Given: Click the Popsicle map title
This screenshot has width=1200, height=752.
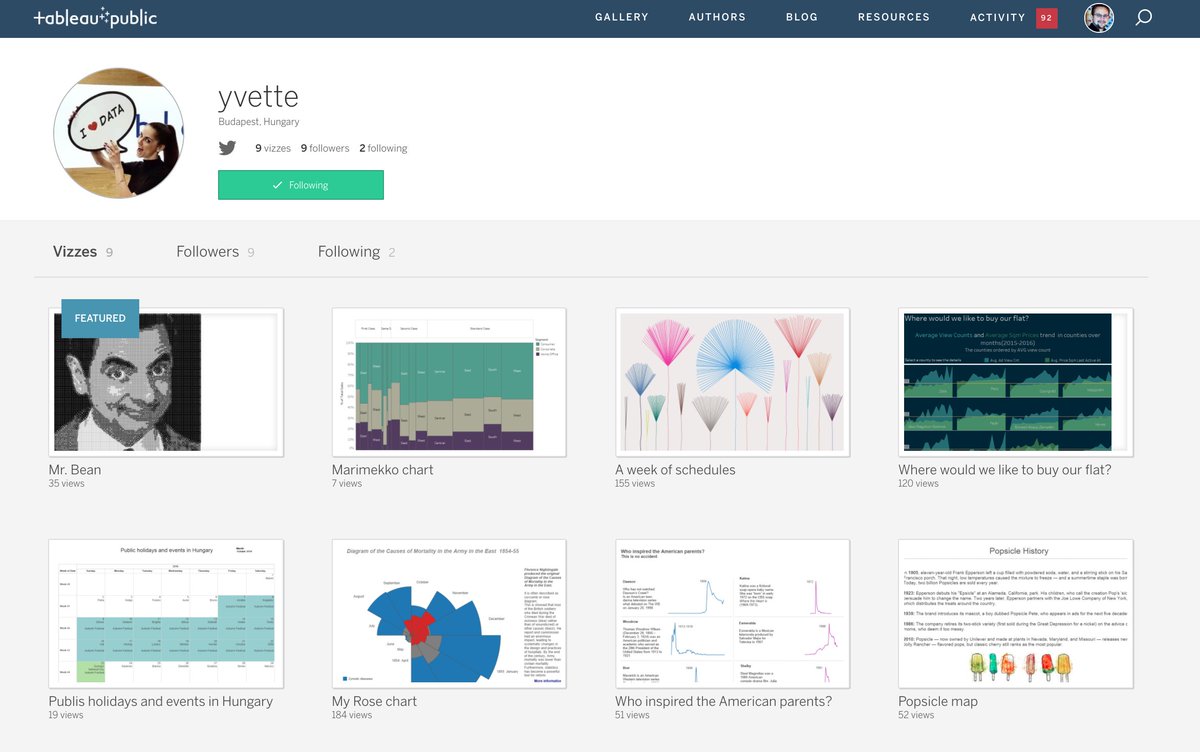Looking at the screenshot, I should coord(938,702).
